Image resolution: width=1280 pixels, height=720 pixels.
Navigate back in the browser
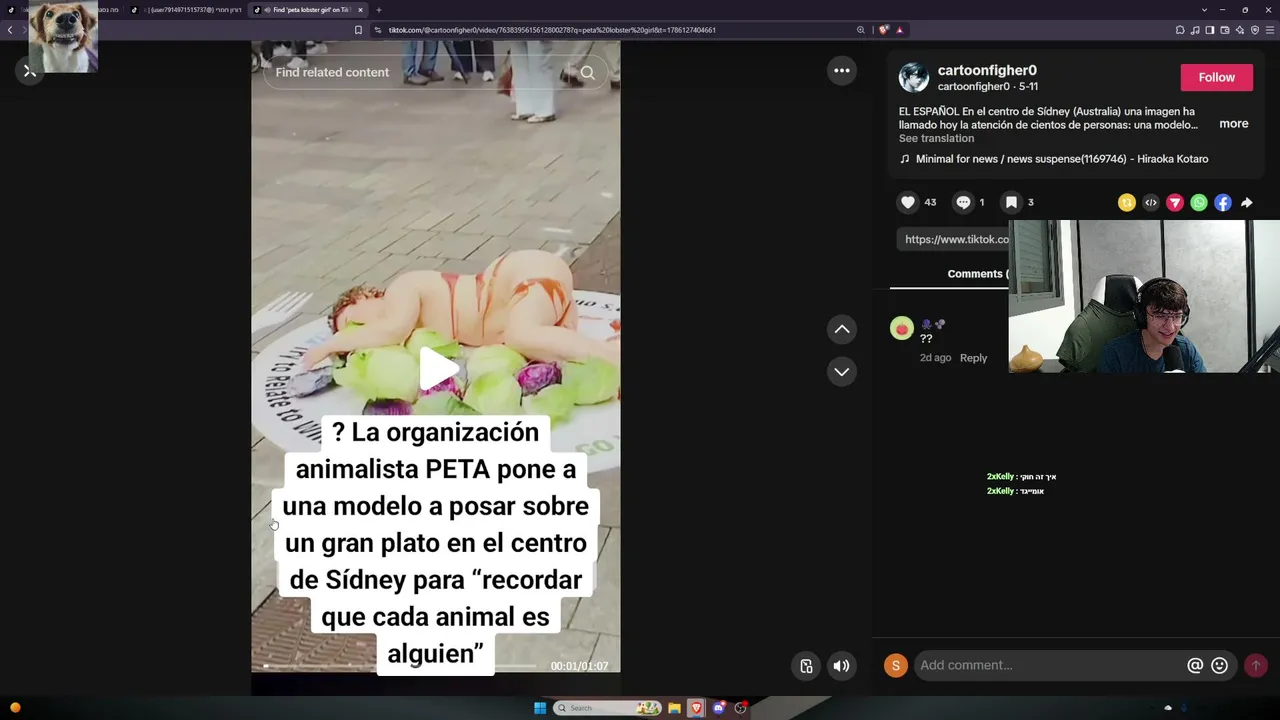click(x=10, y=30)
